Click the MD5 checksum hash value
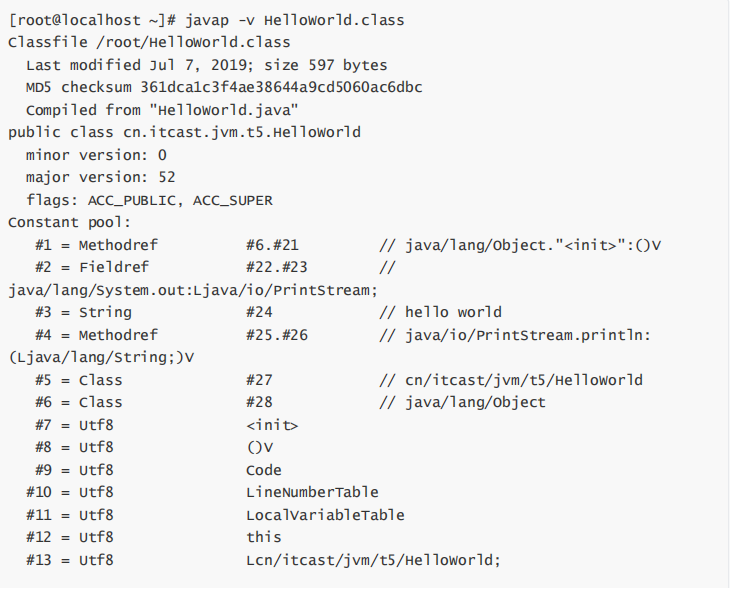The height and width of the screenshot is (591, 730). (x=281, y=88)
